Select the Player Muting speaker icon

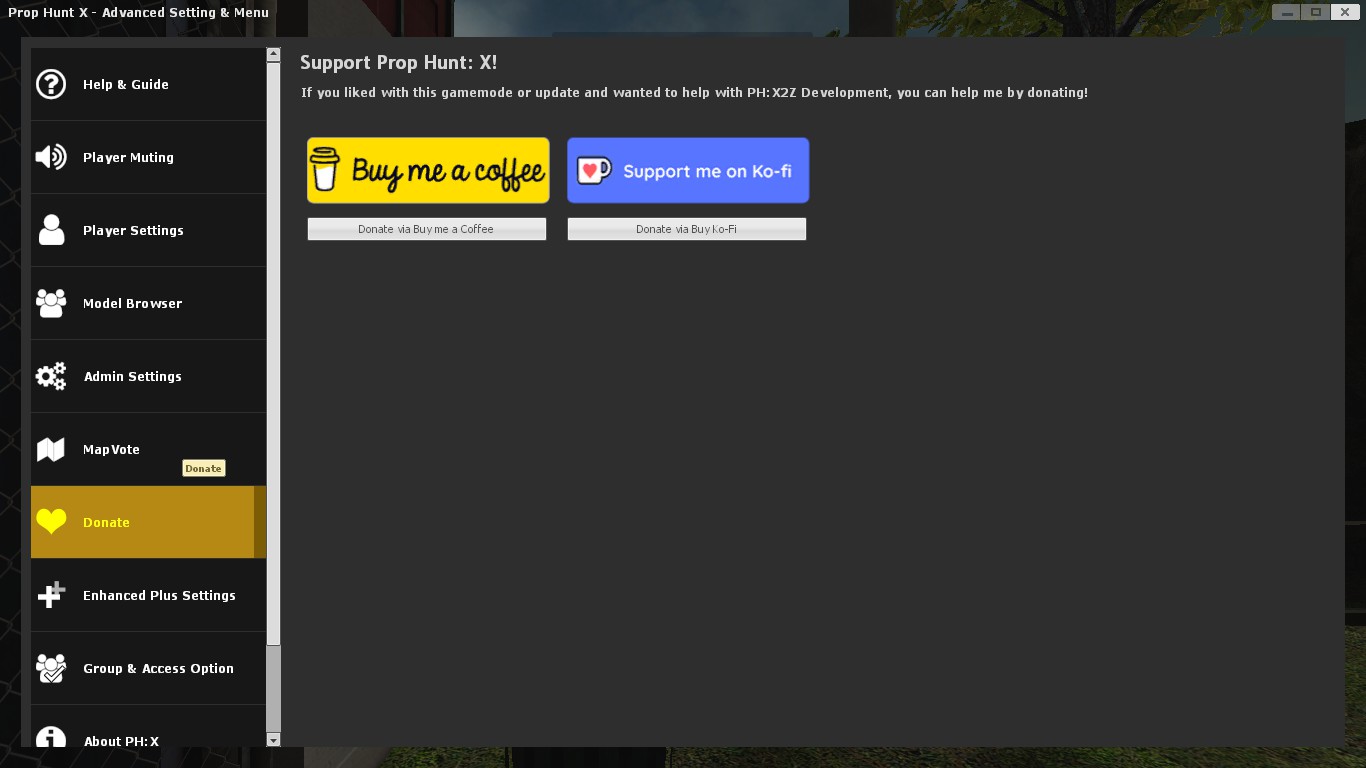(51, 157)
